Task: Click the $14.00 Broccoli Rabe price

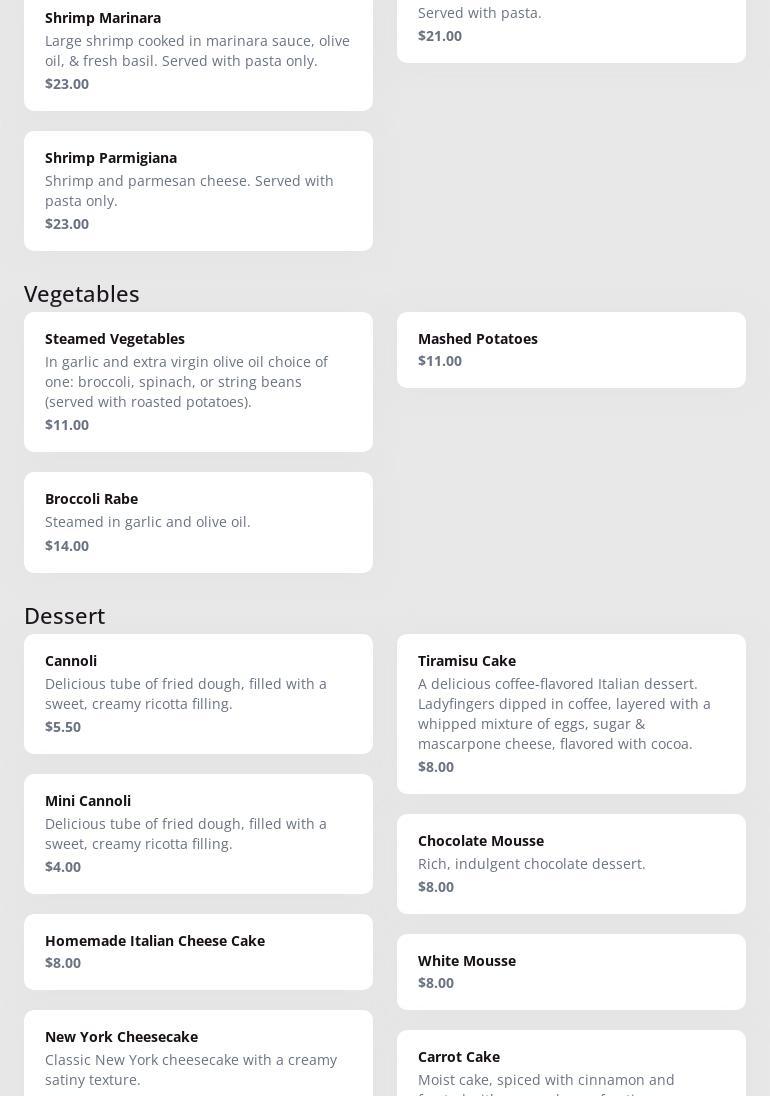Action: [x=67, y=546]
